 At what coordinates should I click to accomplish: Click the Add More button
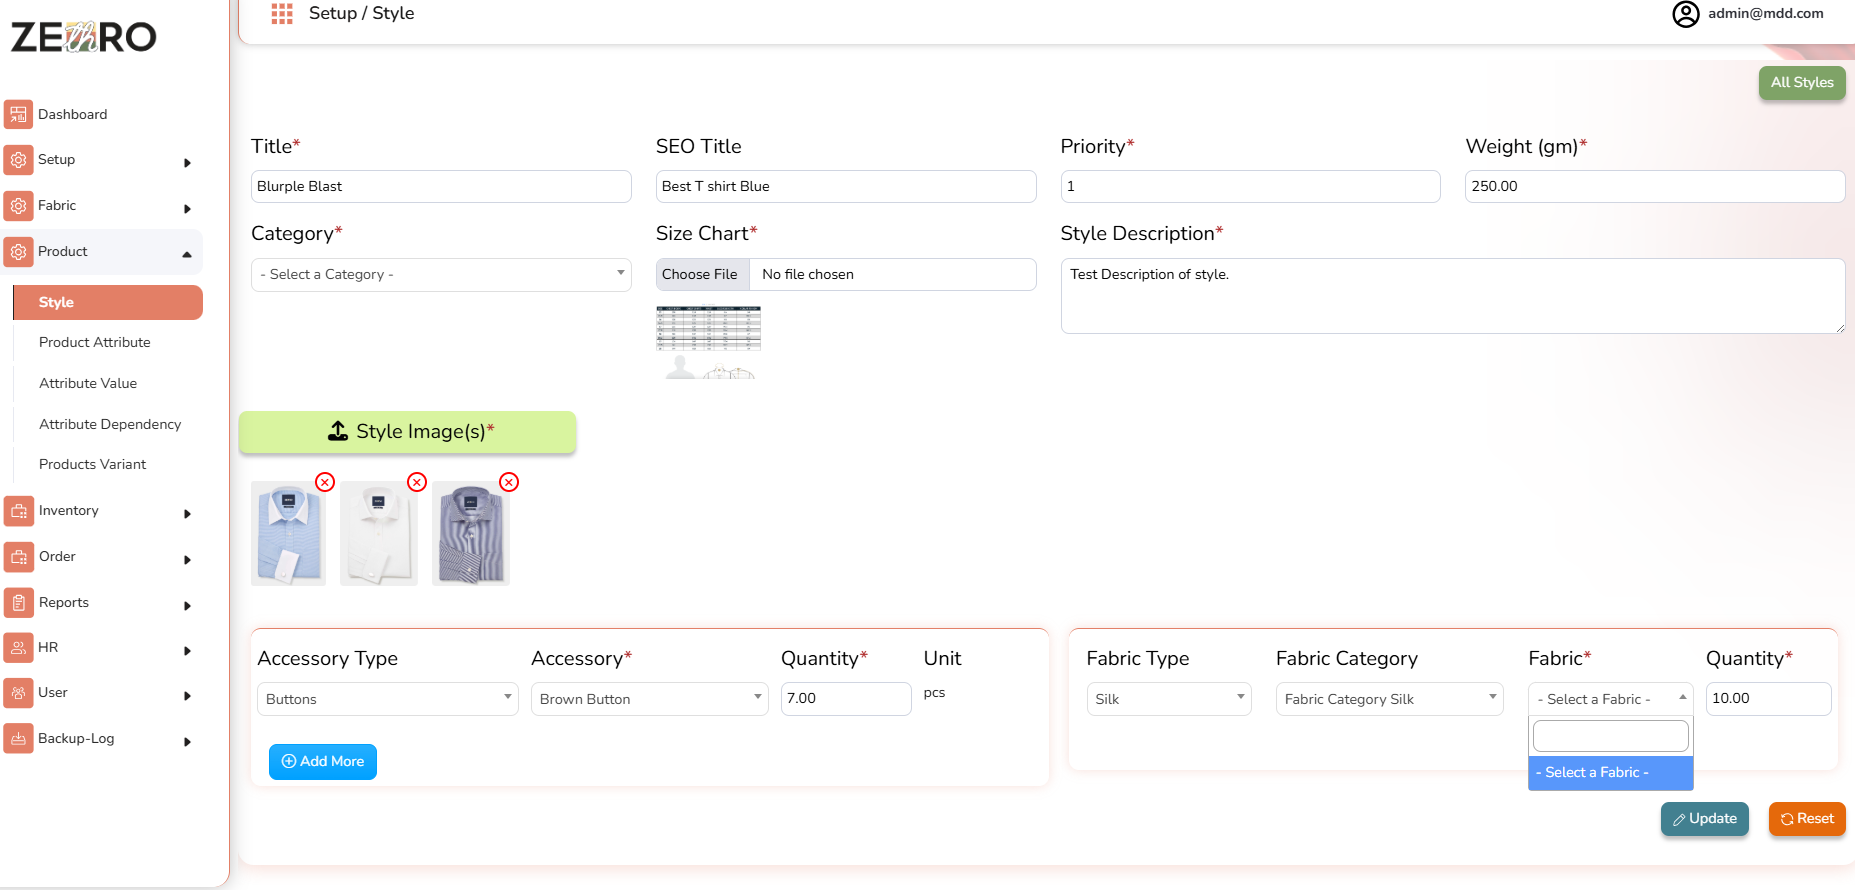pos(322,762)
